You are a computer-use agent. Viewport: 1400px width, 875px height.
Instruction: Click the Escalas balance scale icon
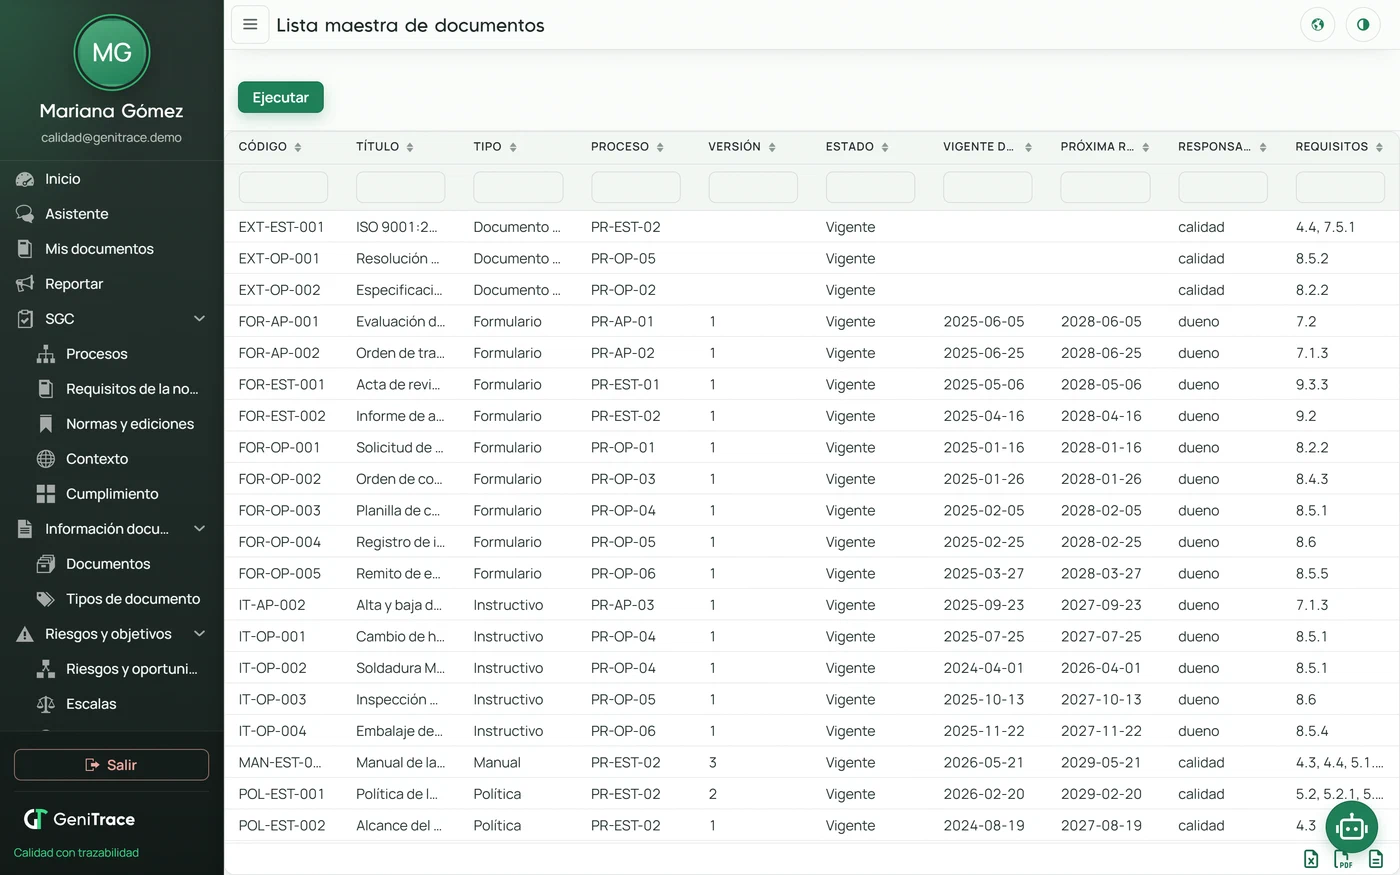46,704
